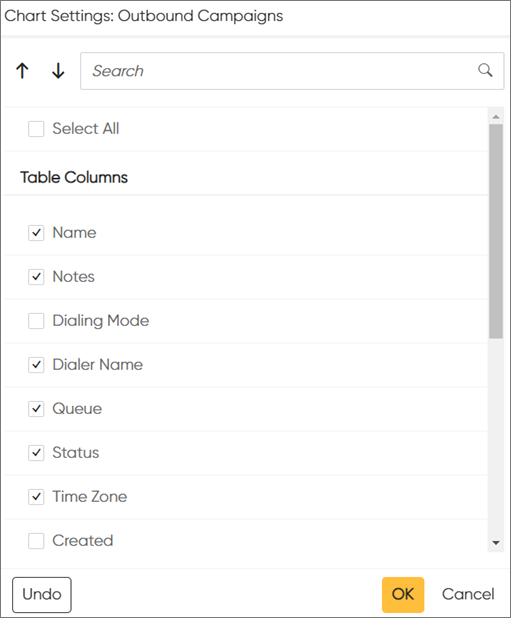The height and width of the screenshot is (618, 511).
Task: Click into the Search input field
Action: pyautogui.click(x=292, y=71)
